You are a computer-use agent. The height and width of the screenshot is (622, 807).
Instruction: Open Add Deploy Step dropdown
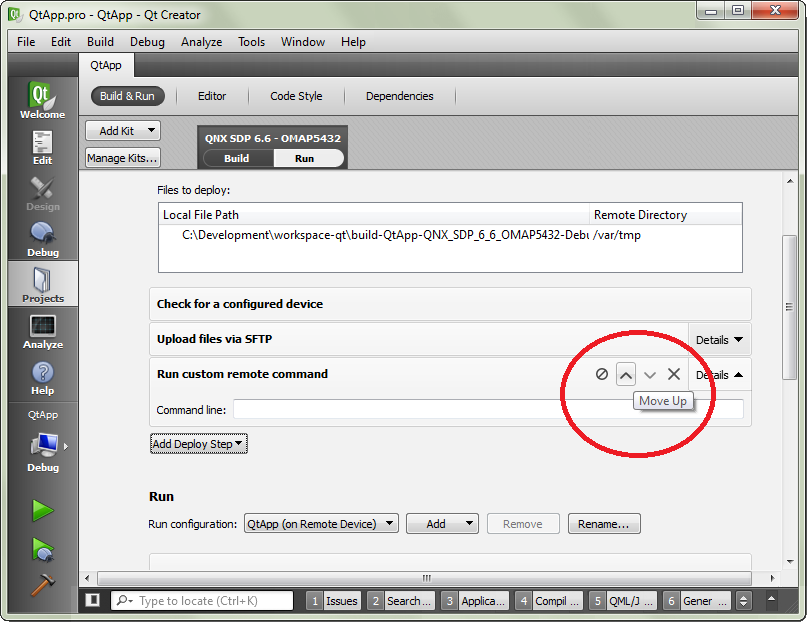[198, 444]
